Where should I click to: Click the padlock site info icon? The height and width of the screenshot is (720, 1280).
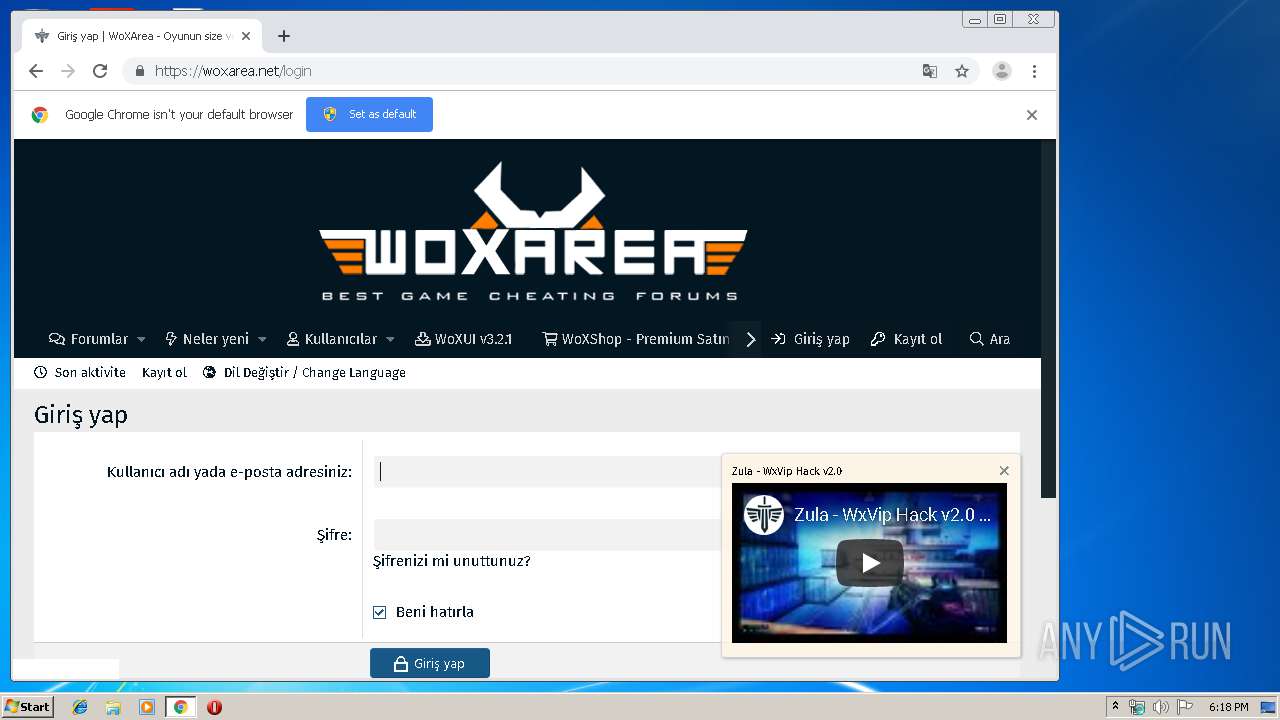click(x=140, y=71)
